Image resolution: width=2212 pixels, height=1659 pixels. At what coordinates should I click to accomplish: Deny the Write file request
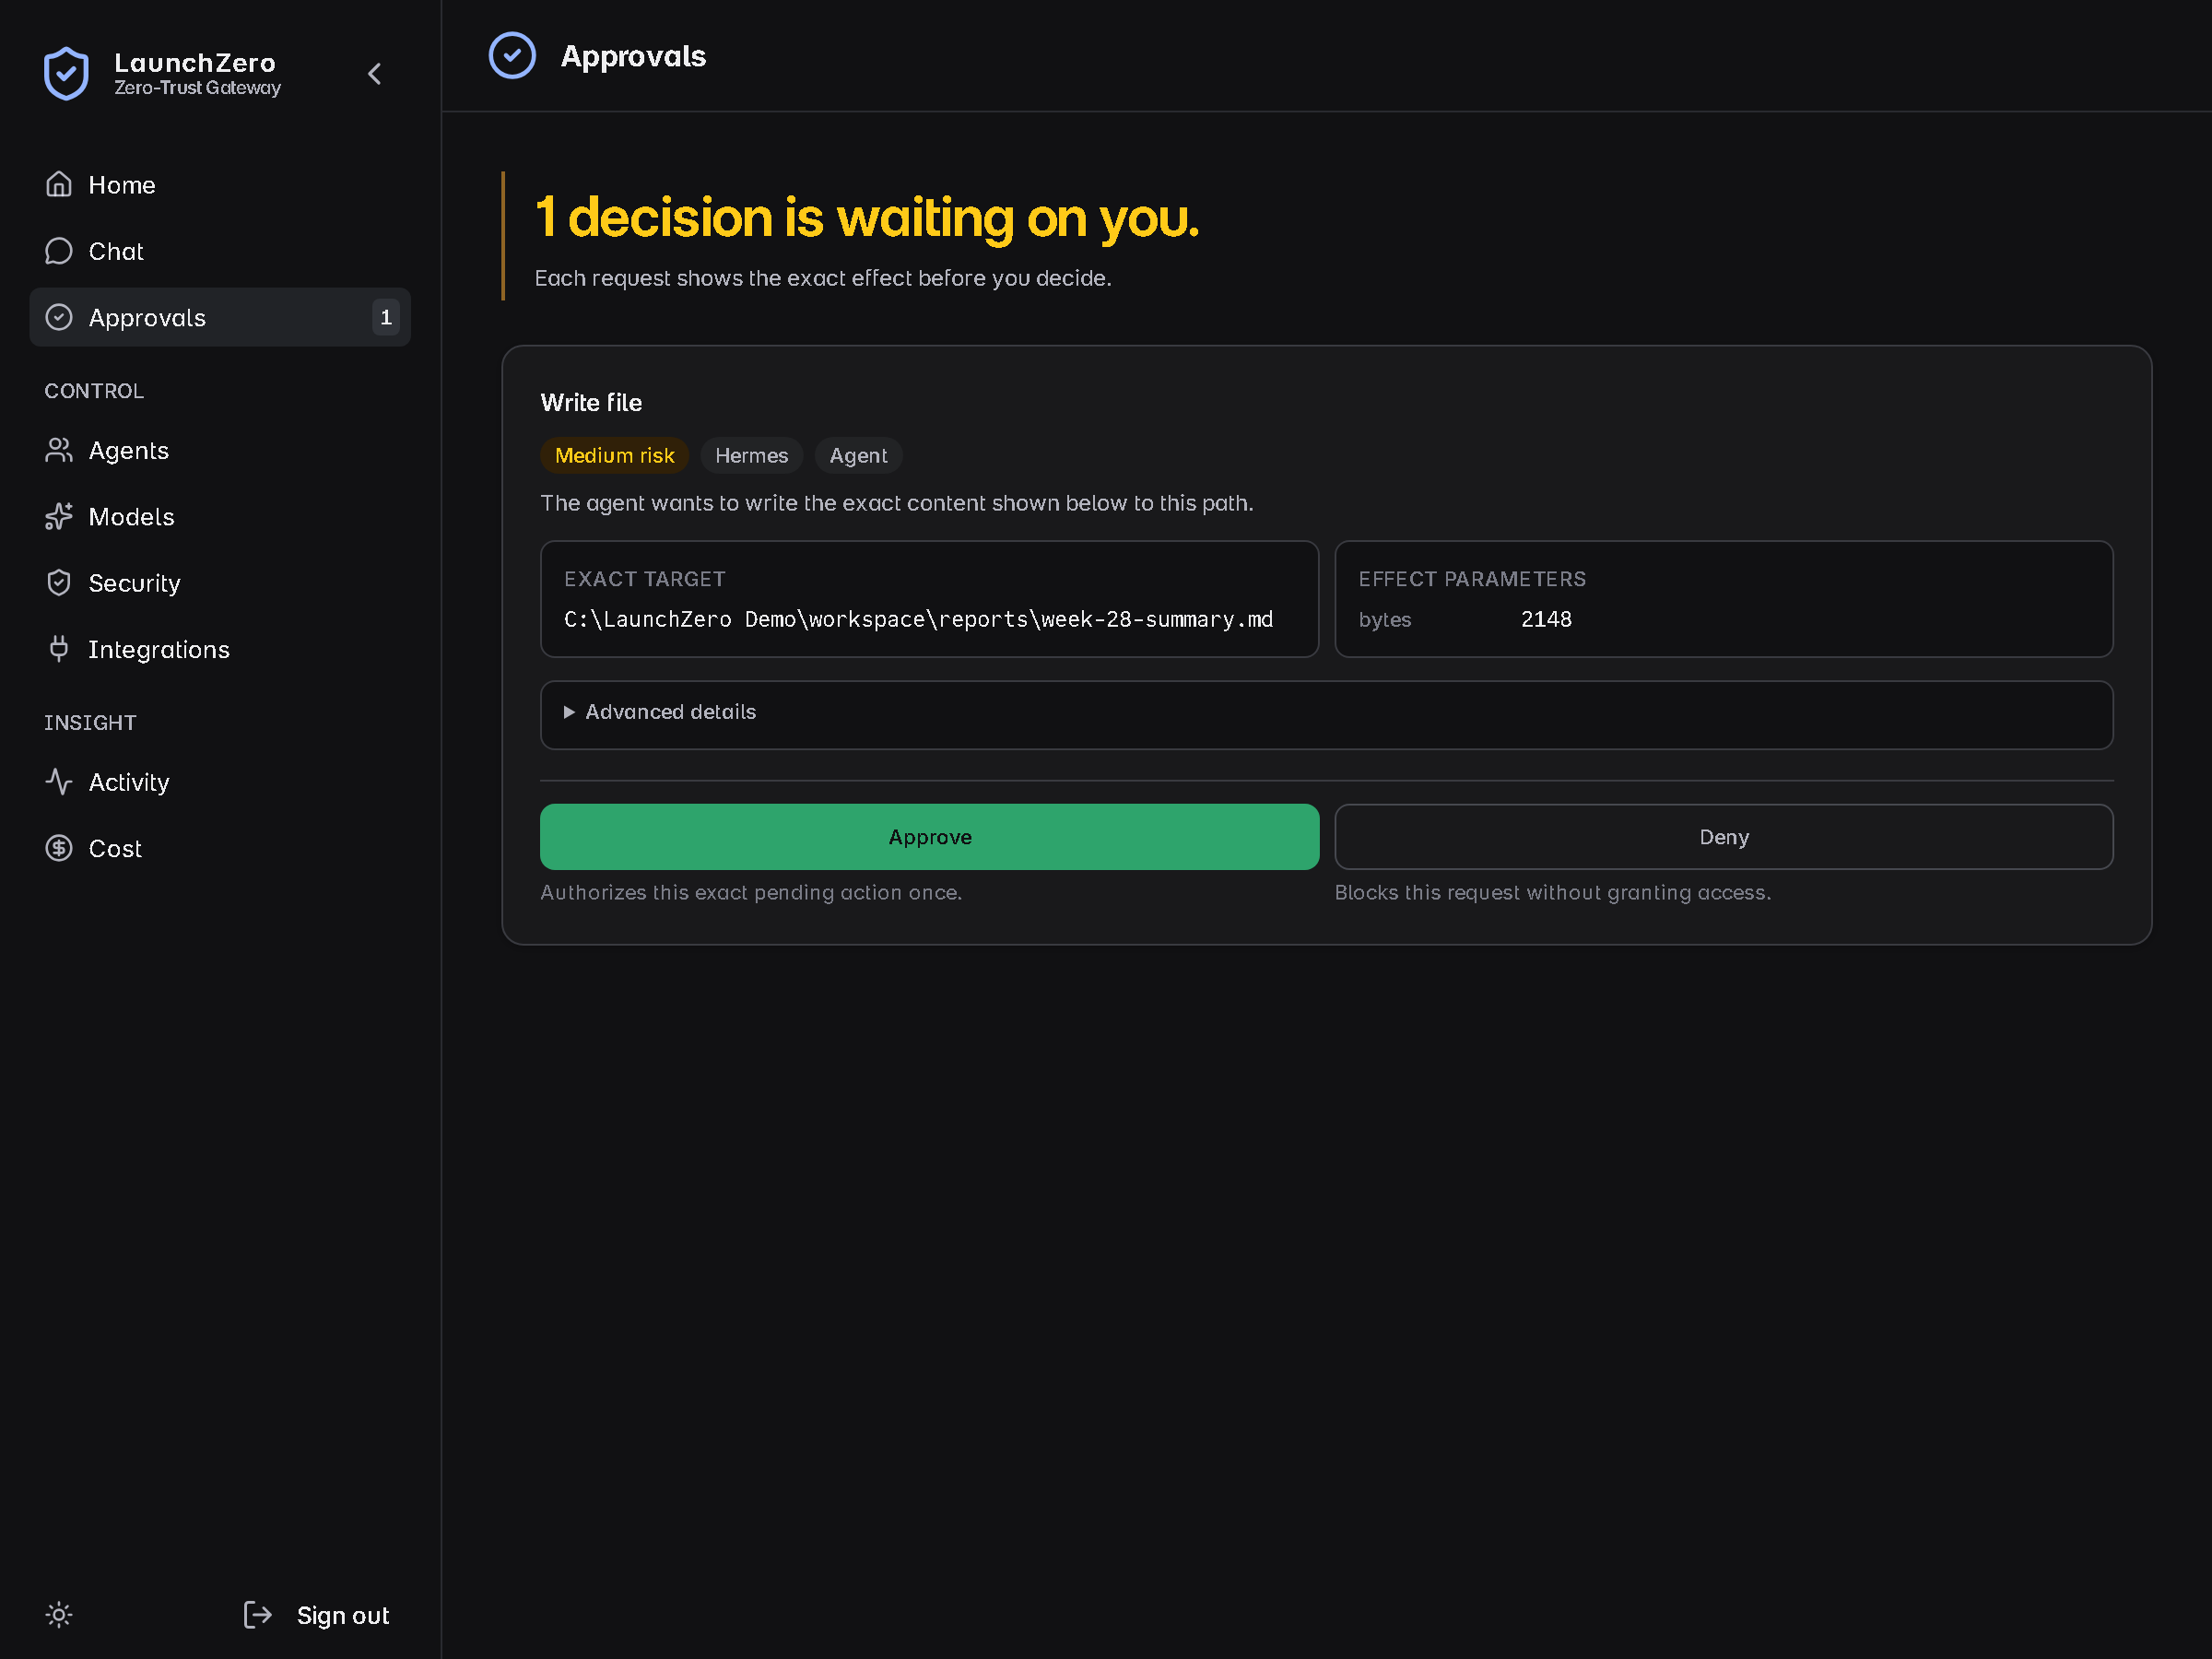coord(1724,837)
